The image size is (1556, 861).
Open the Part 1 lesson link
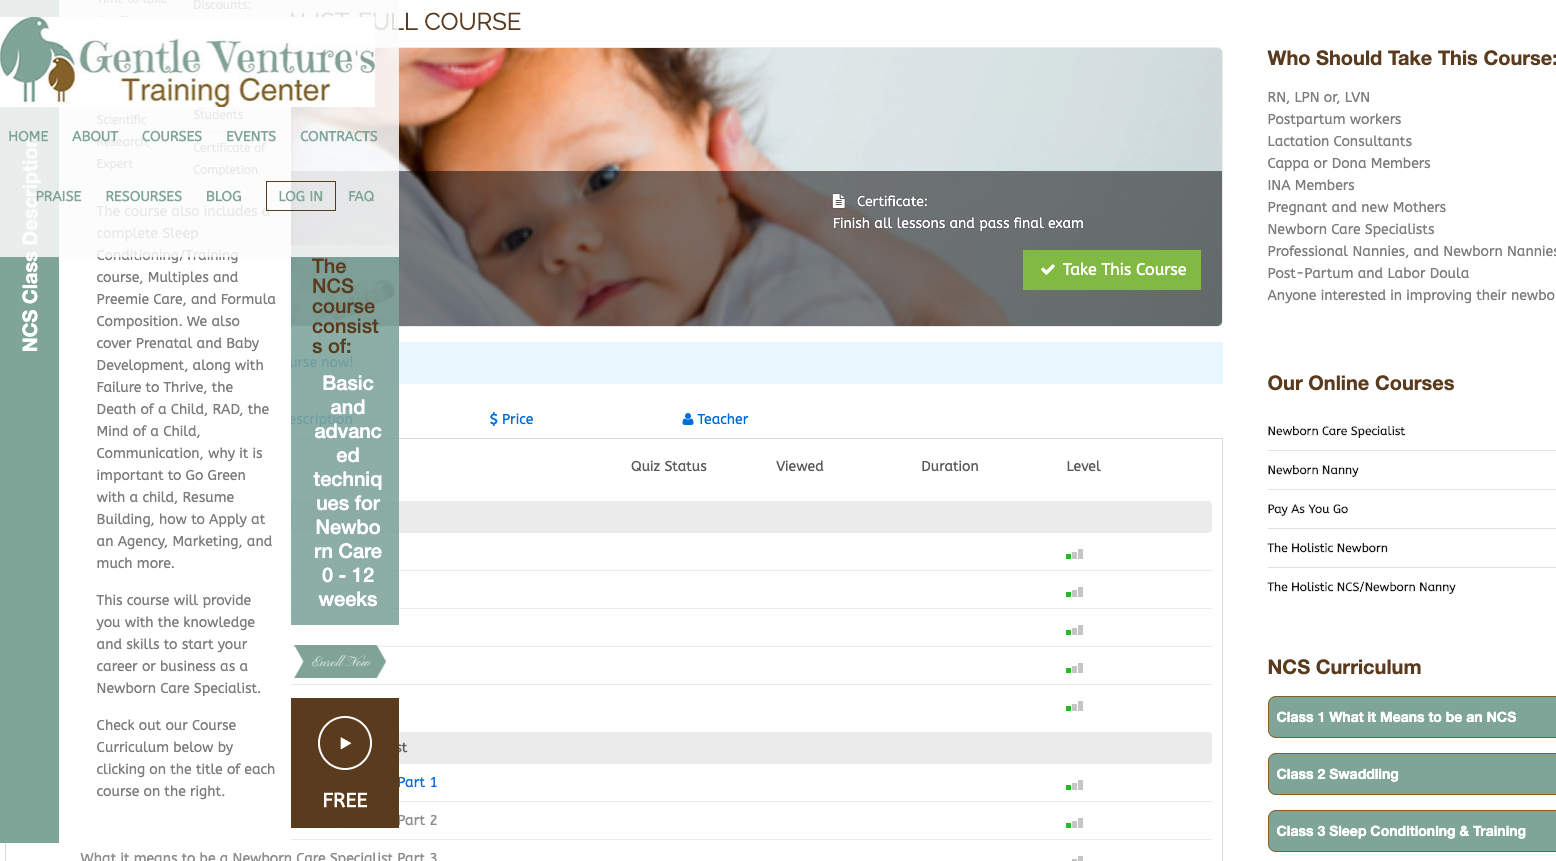pyautogui.click(x=418, y=782)
